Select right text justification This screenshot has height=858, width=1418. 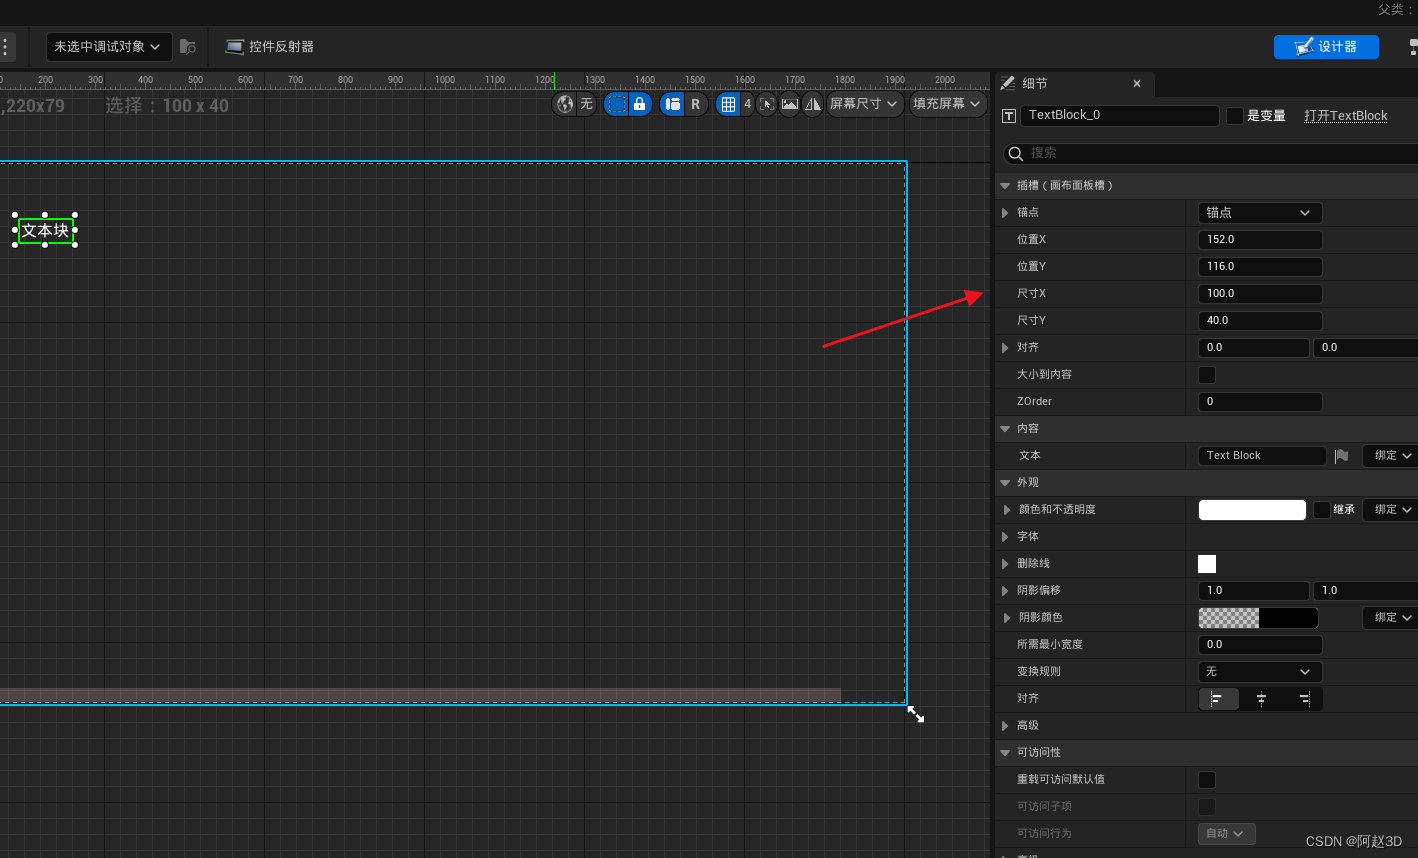coord(1304,699)
